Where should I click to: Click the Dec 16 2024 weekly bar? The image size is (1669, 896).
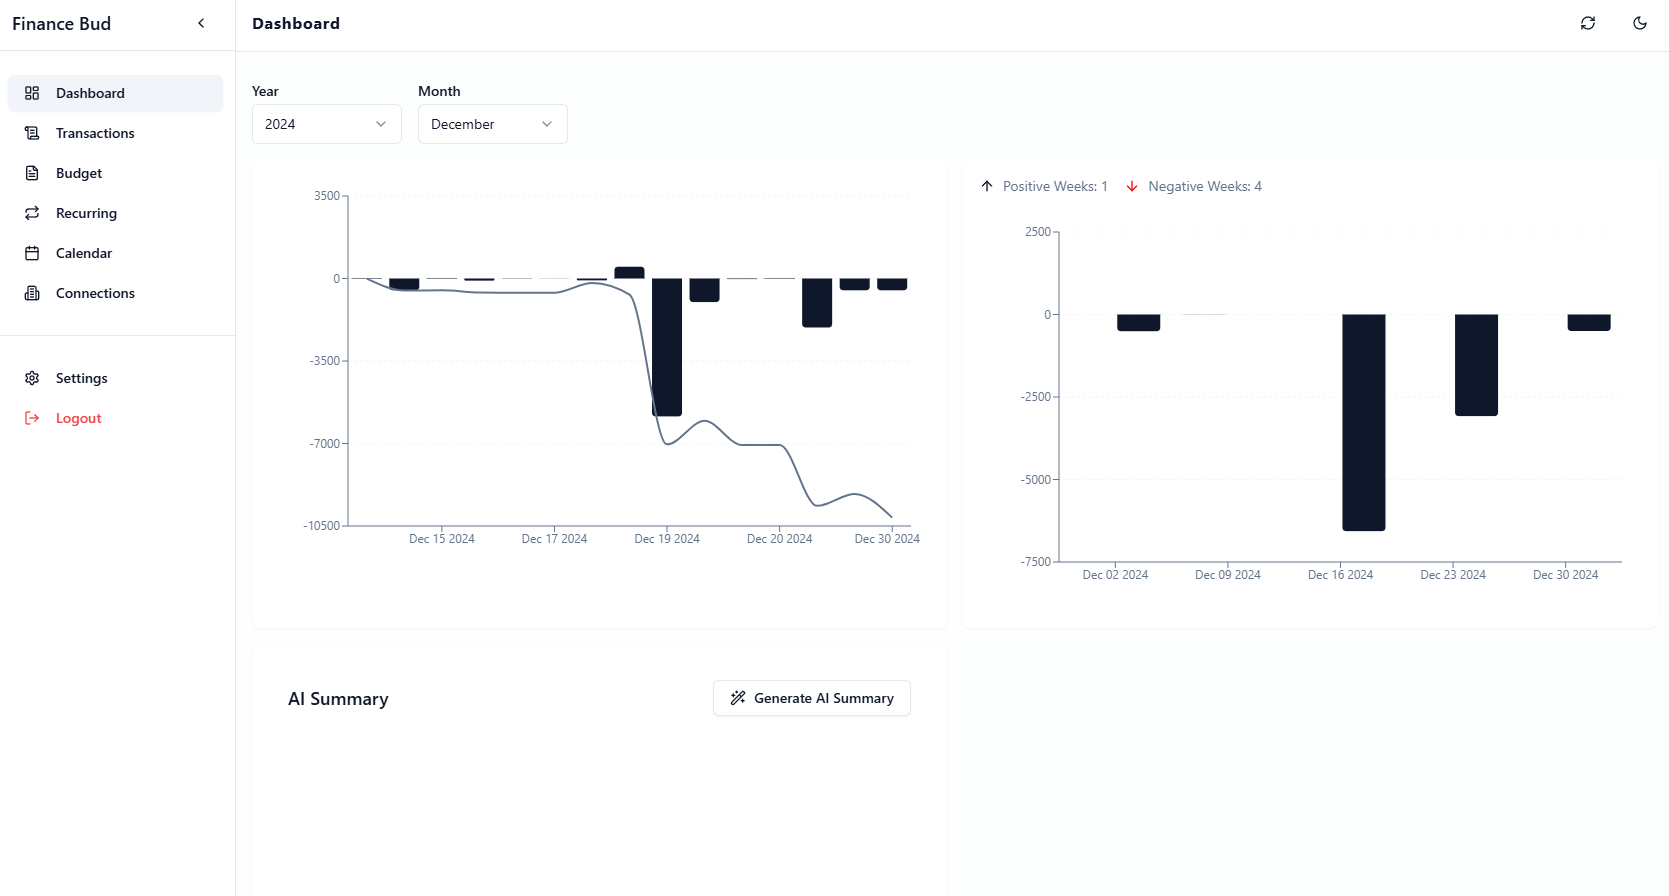1364,422
